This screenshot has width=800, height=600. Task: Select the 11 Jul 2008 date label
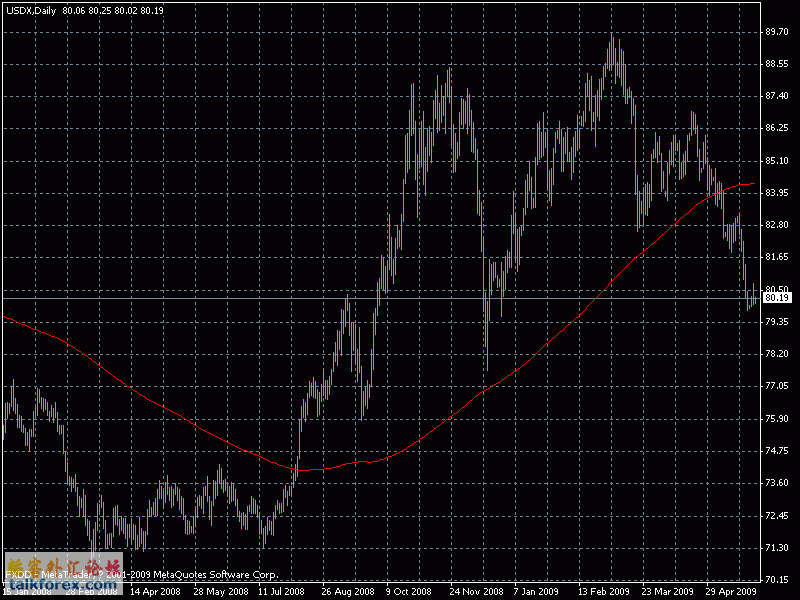(x=283, y=591)
